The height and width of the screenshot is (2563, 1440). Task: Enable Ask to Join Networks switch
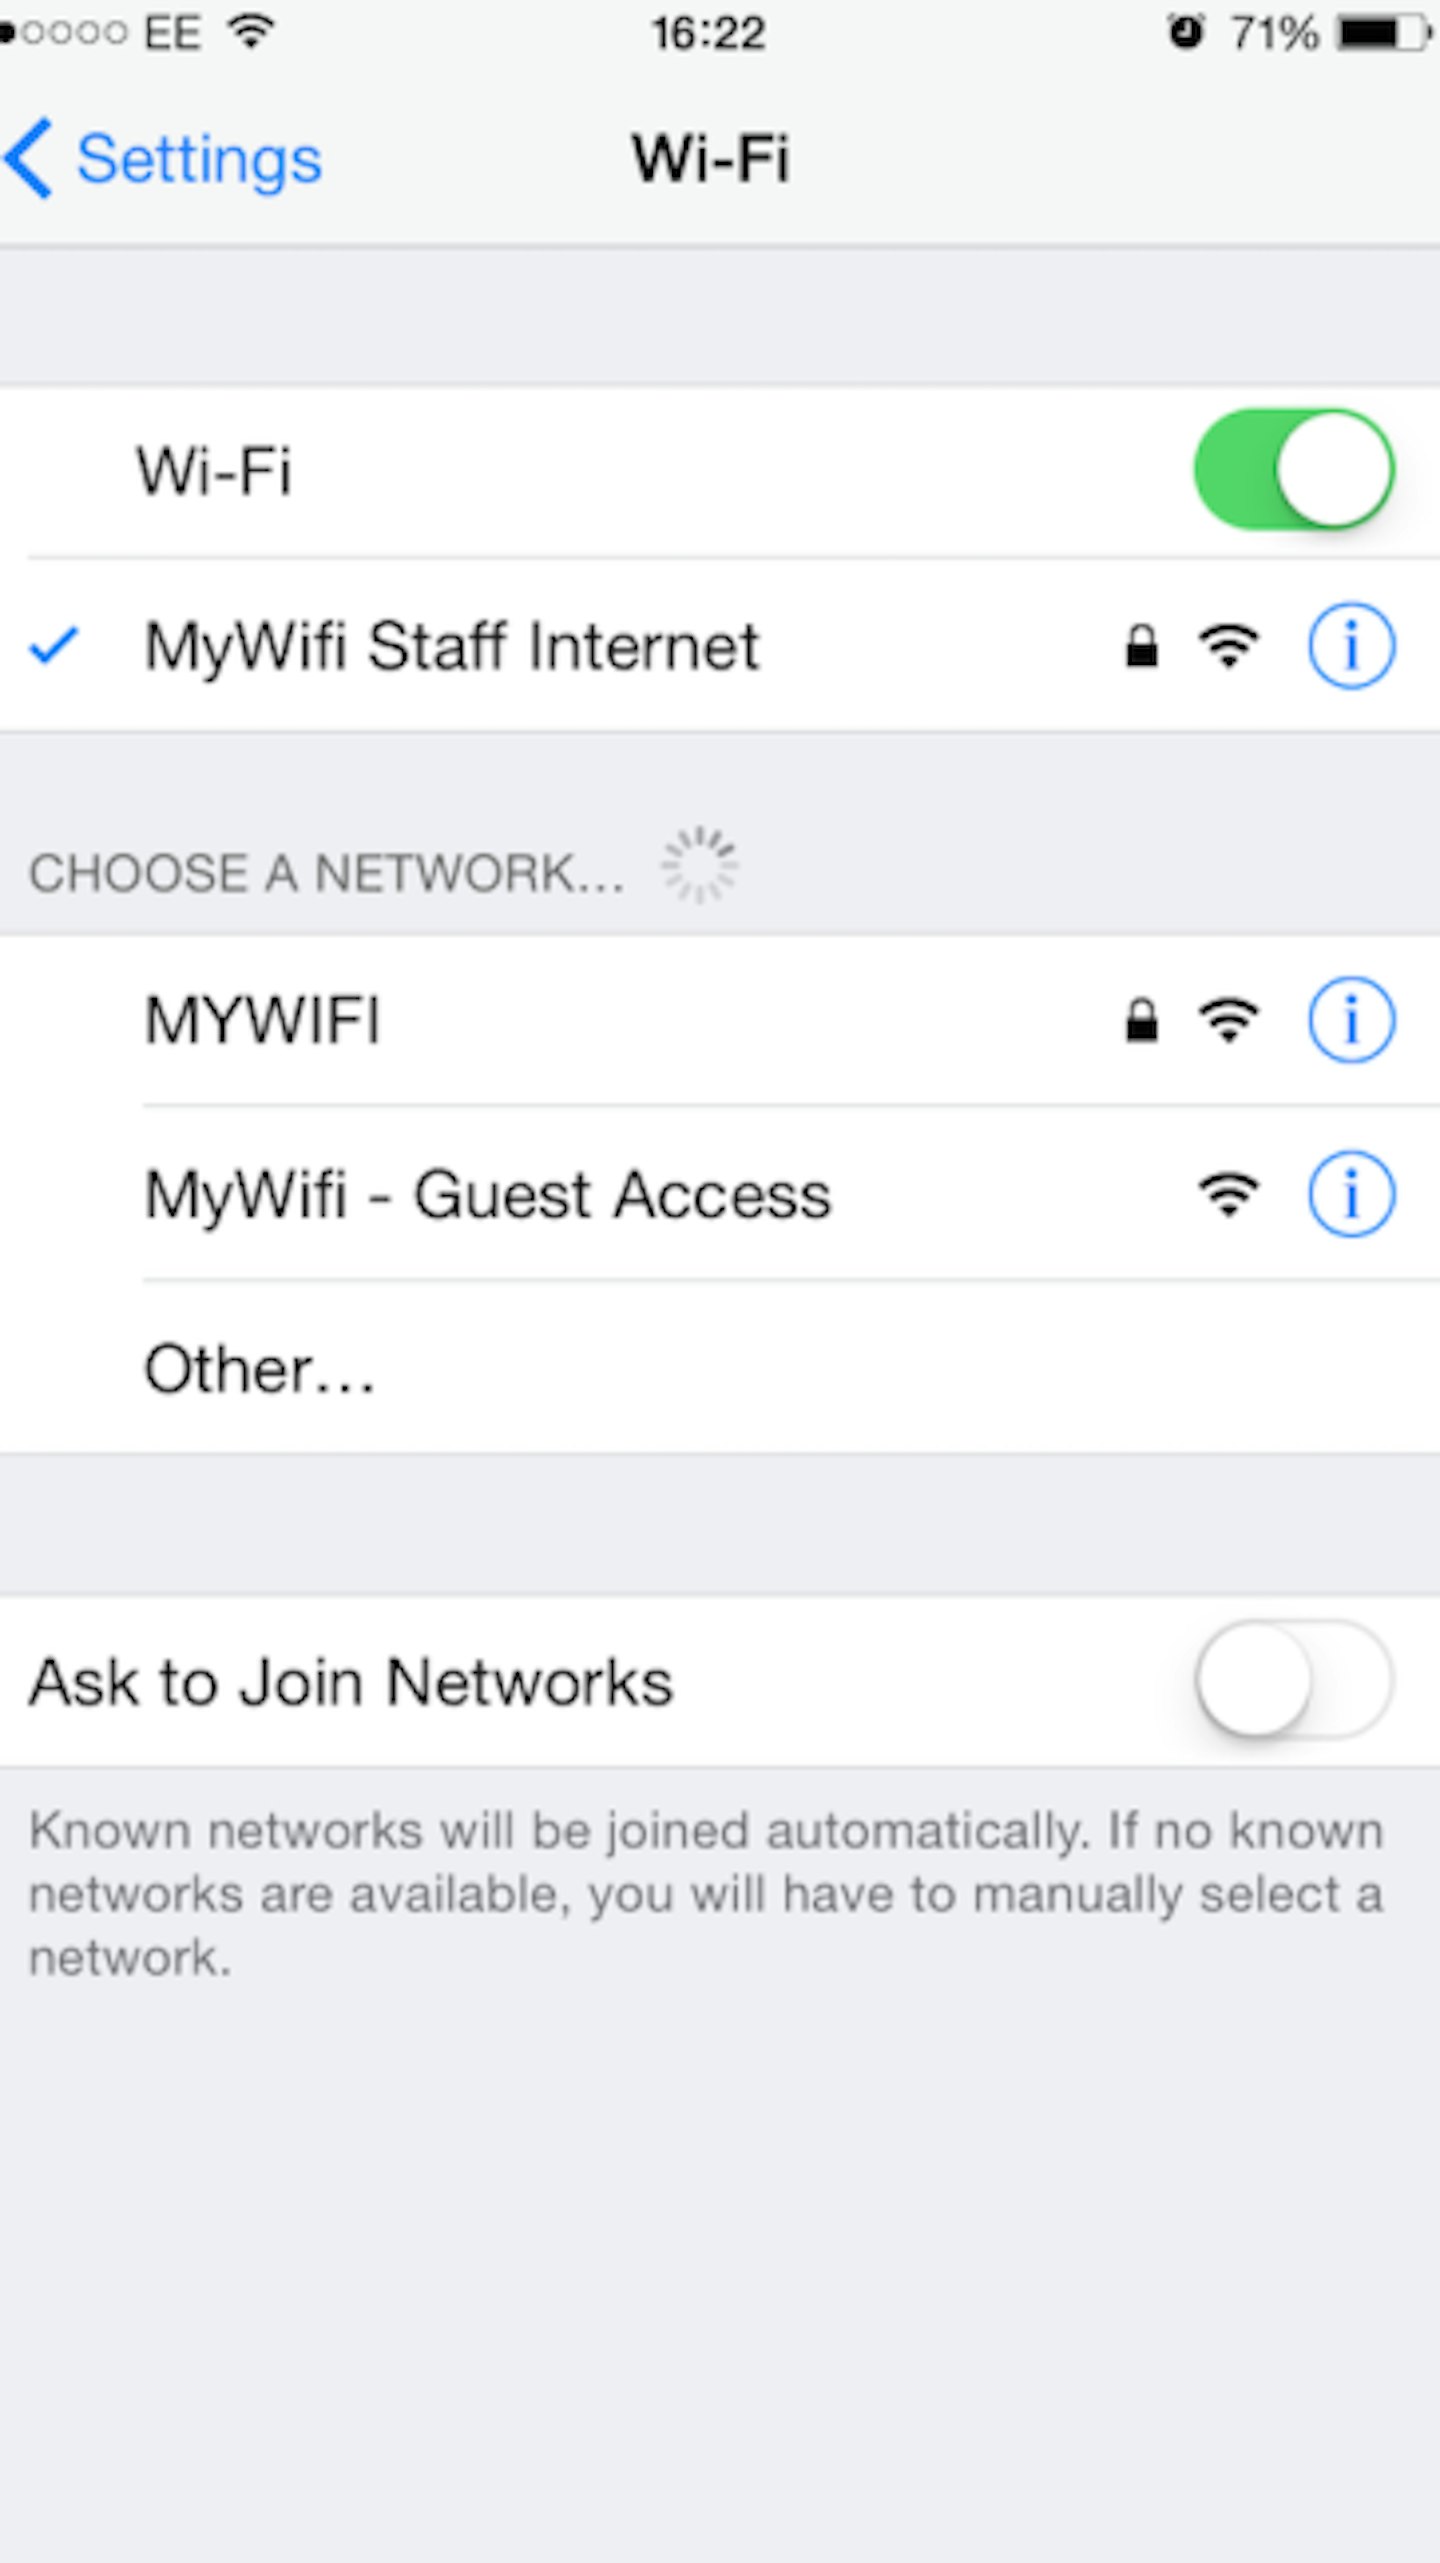point(1294,1680)
